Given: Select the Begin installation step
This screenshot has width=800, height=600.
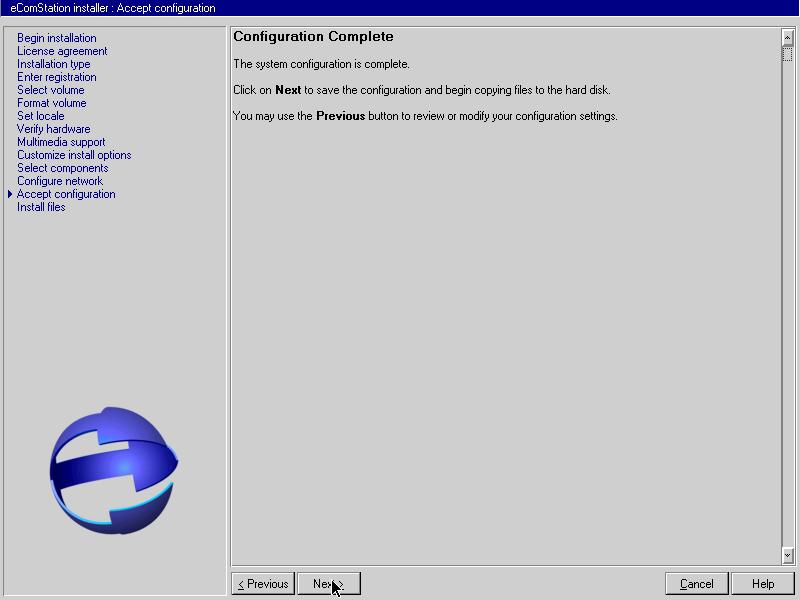Looking at the screenshot, I should (x=57, y=38).
